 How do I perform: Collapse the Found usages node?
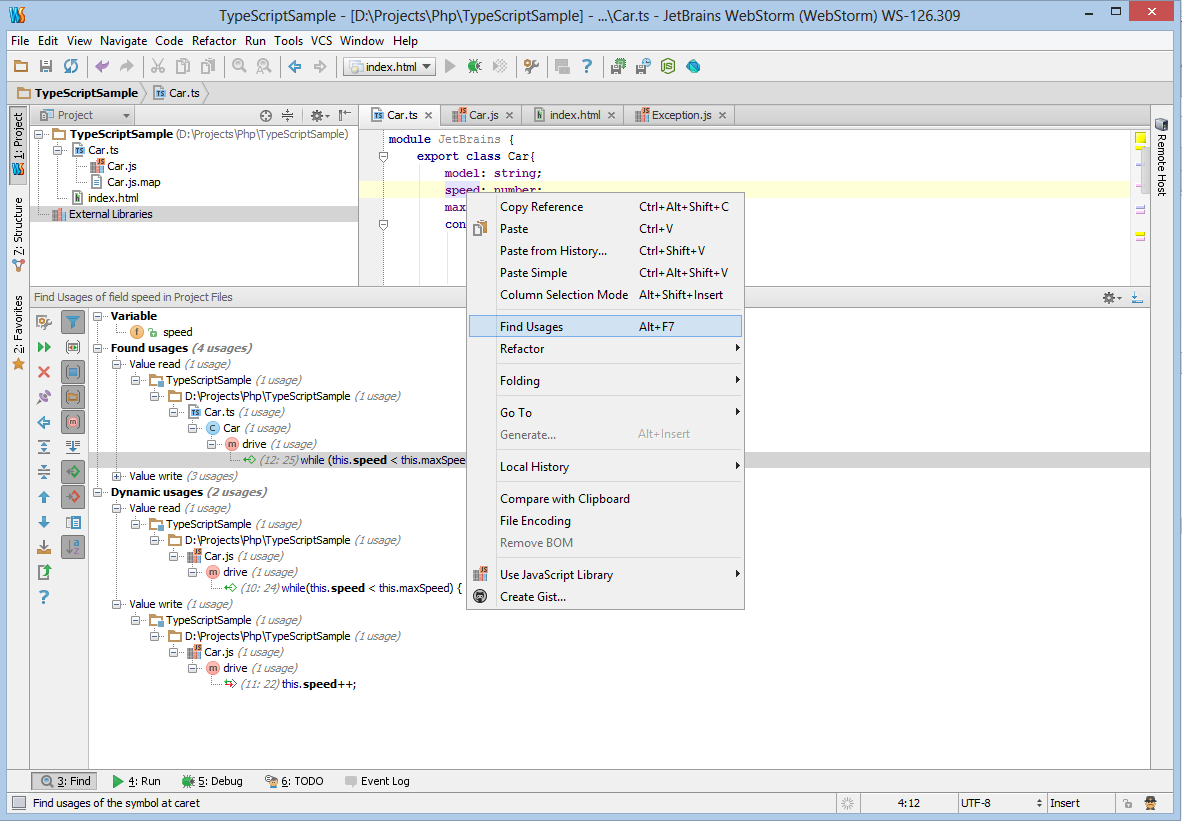point(98,348)
